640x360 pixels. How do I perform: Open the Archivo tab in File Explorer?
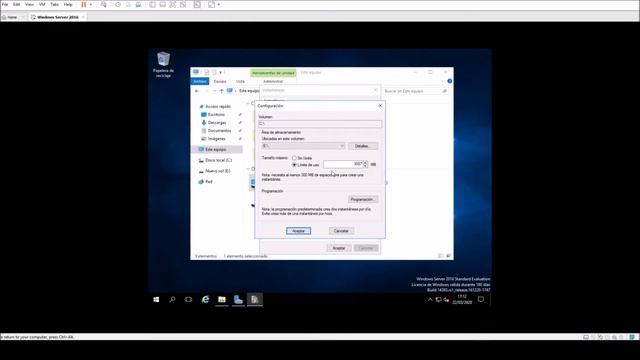pyautogui.click(x=200, y=81)
